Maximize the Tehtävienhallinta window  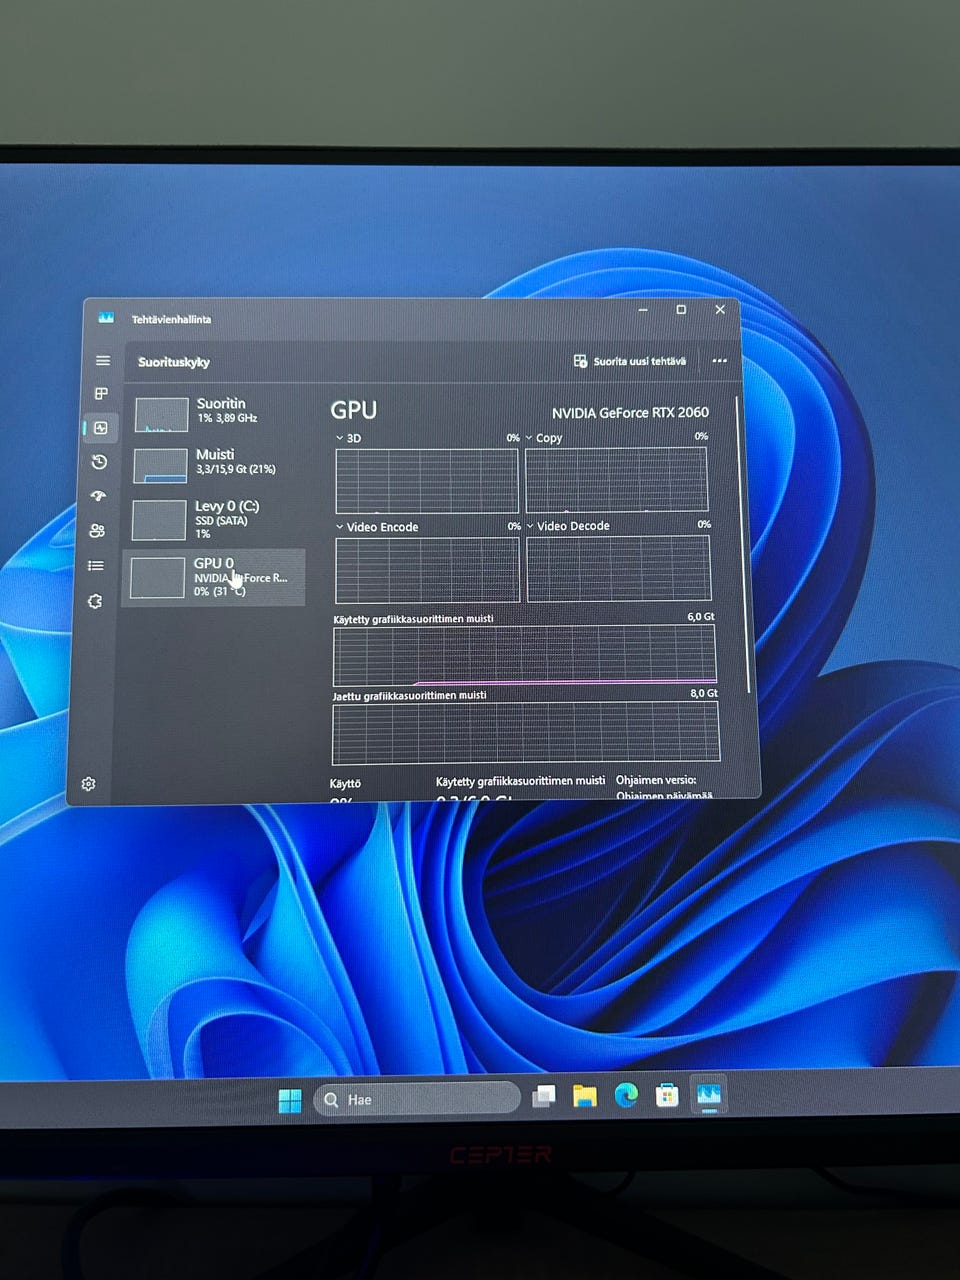681,310
